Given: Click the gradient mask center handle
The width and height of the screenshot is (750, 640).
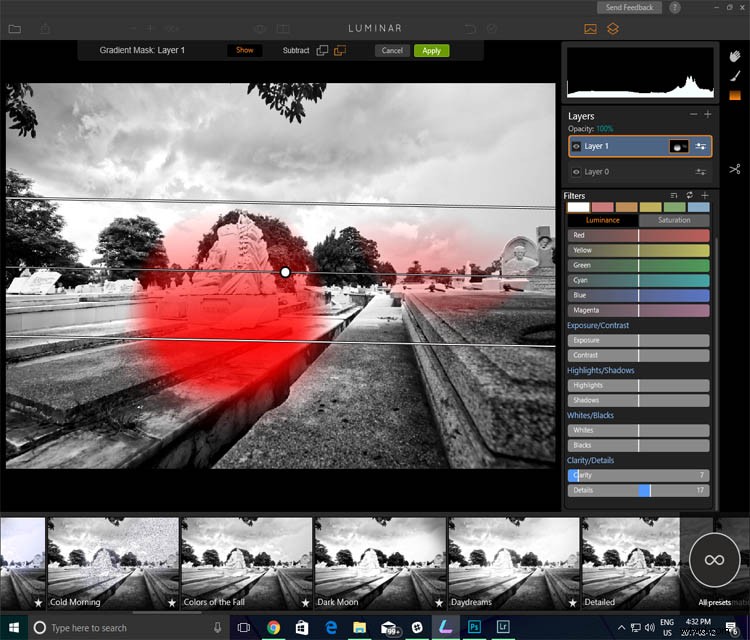Looking at the screenshot, I should click(285, 272).
